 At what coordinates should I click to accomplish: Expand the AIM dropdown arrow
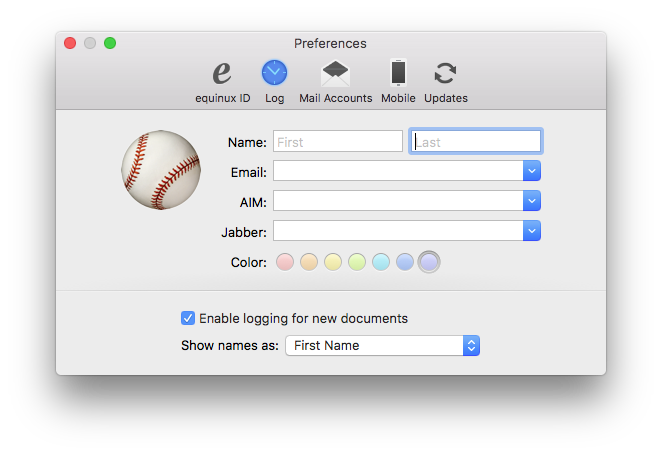click(532, 201)
